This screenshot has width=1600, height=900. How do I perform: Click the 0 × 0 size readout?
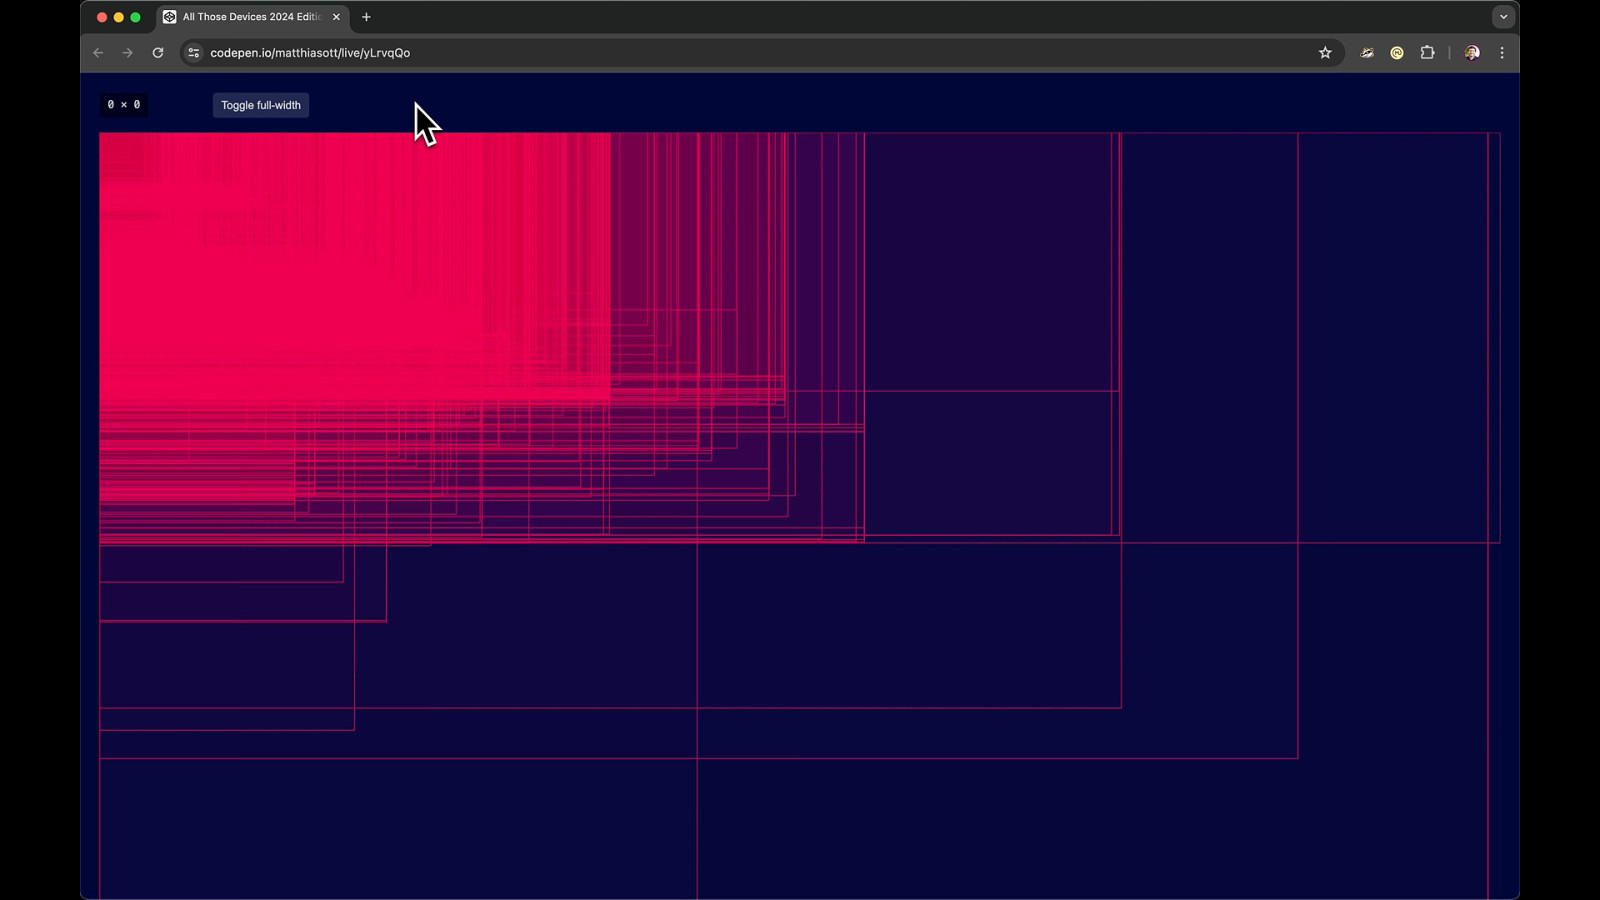click(x=124, y=105)
